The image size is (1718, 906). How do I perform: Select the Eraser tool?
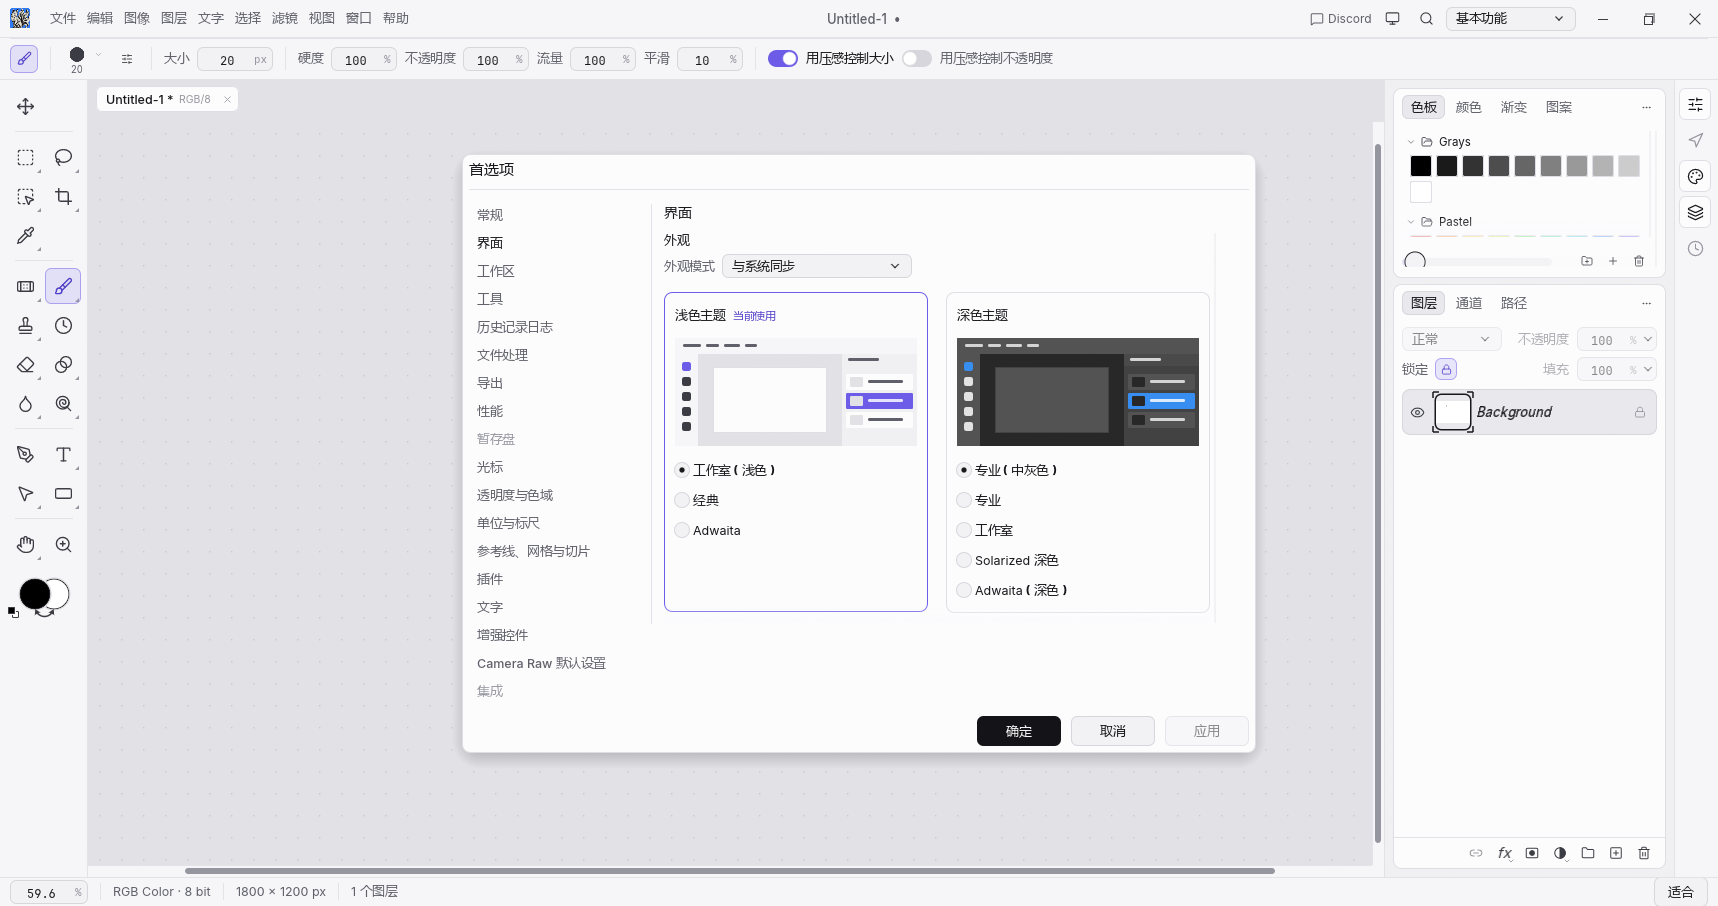26,365
